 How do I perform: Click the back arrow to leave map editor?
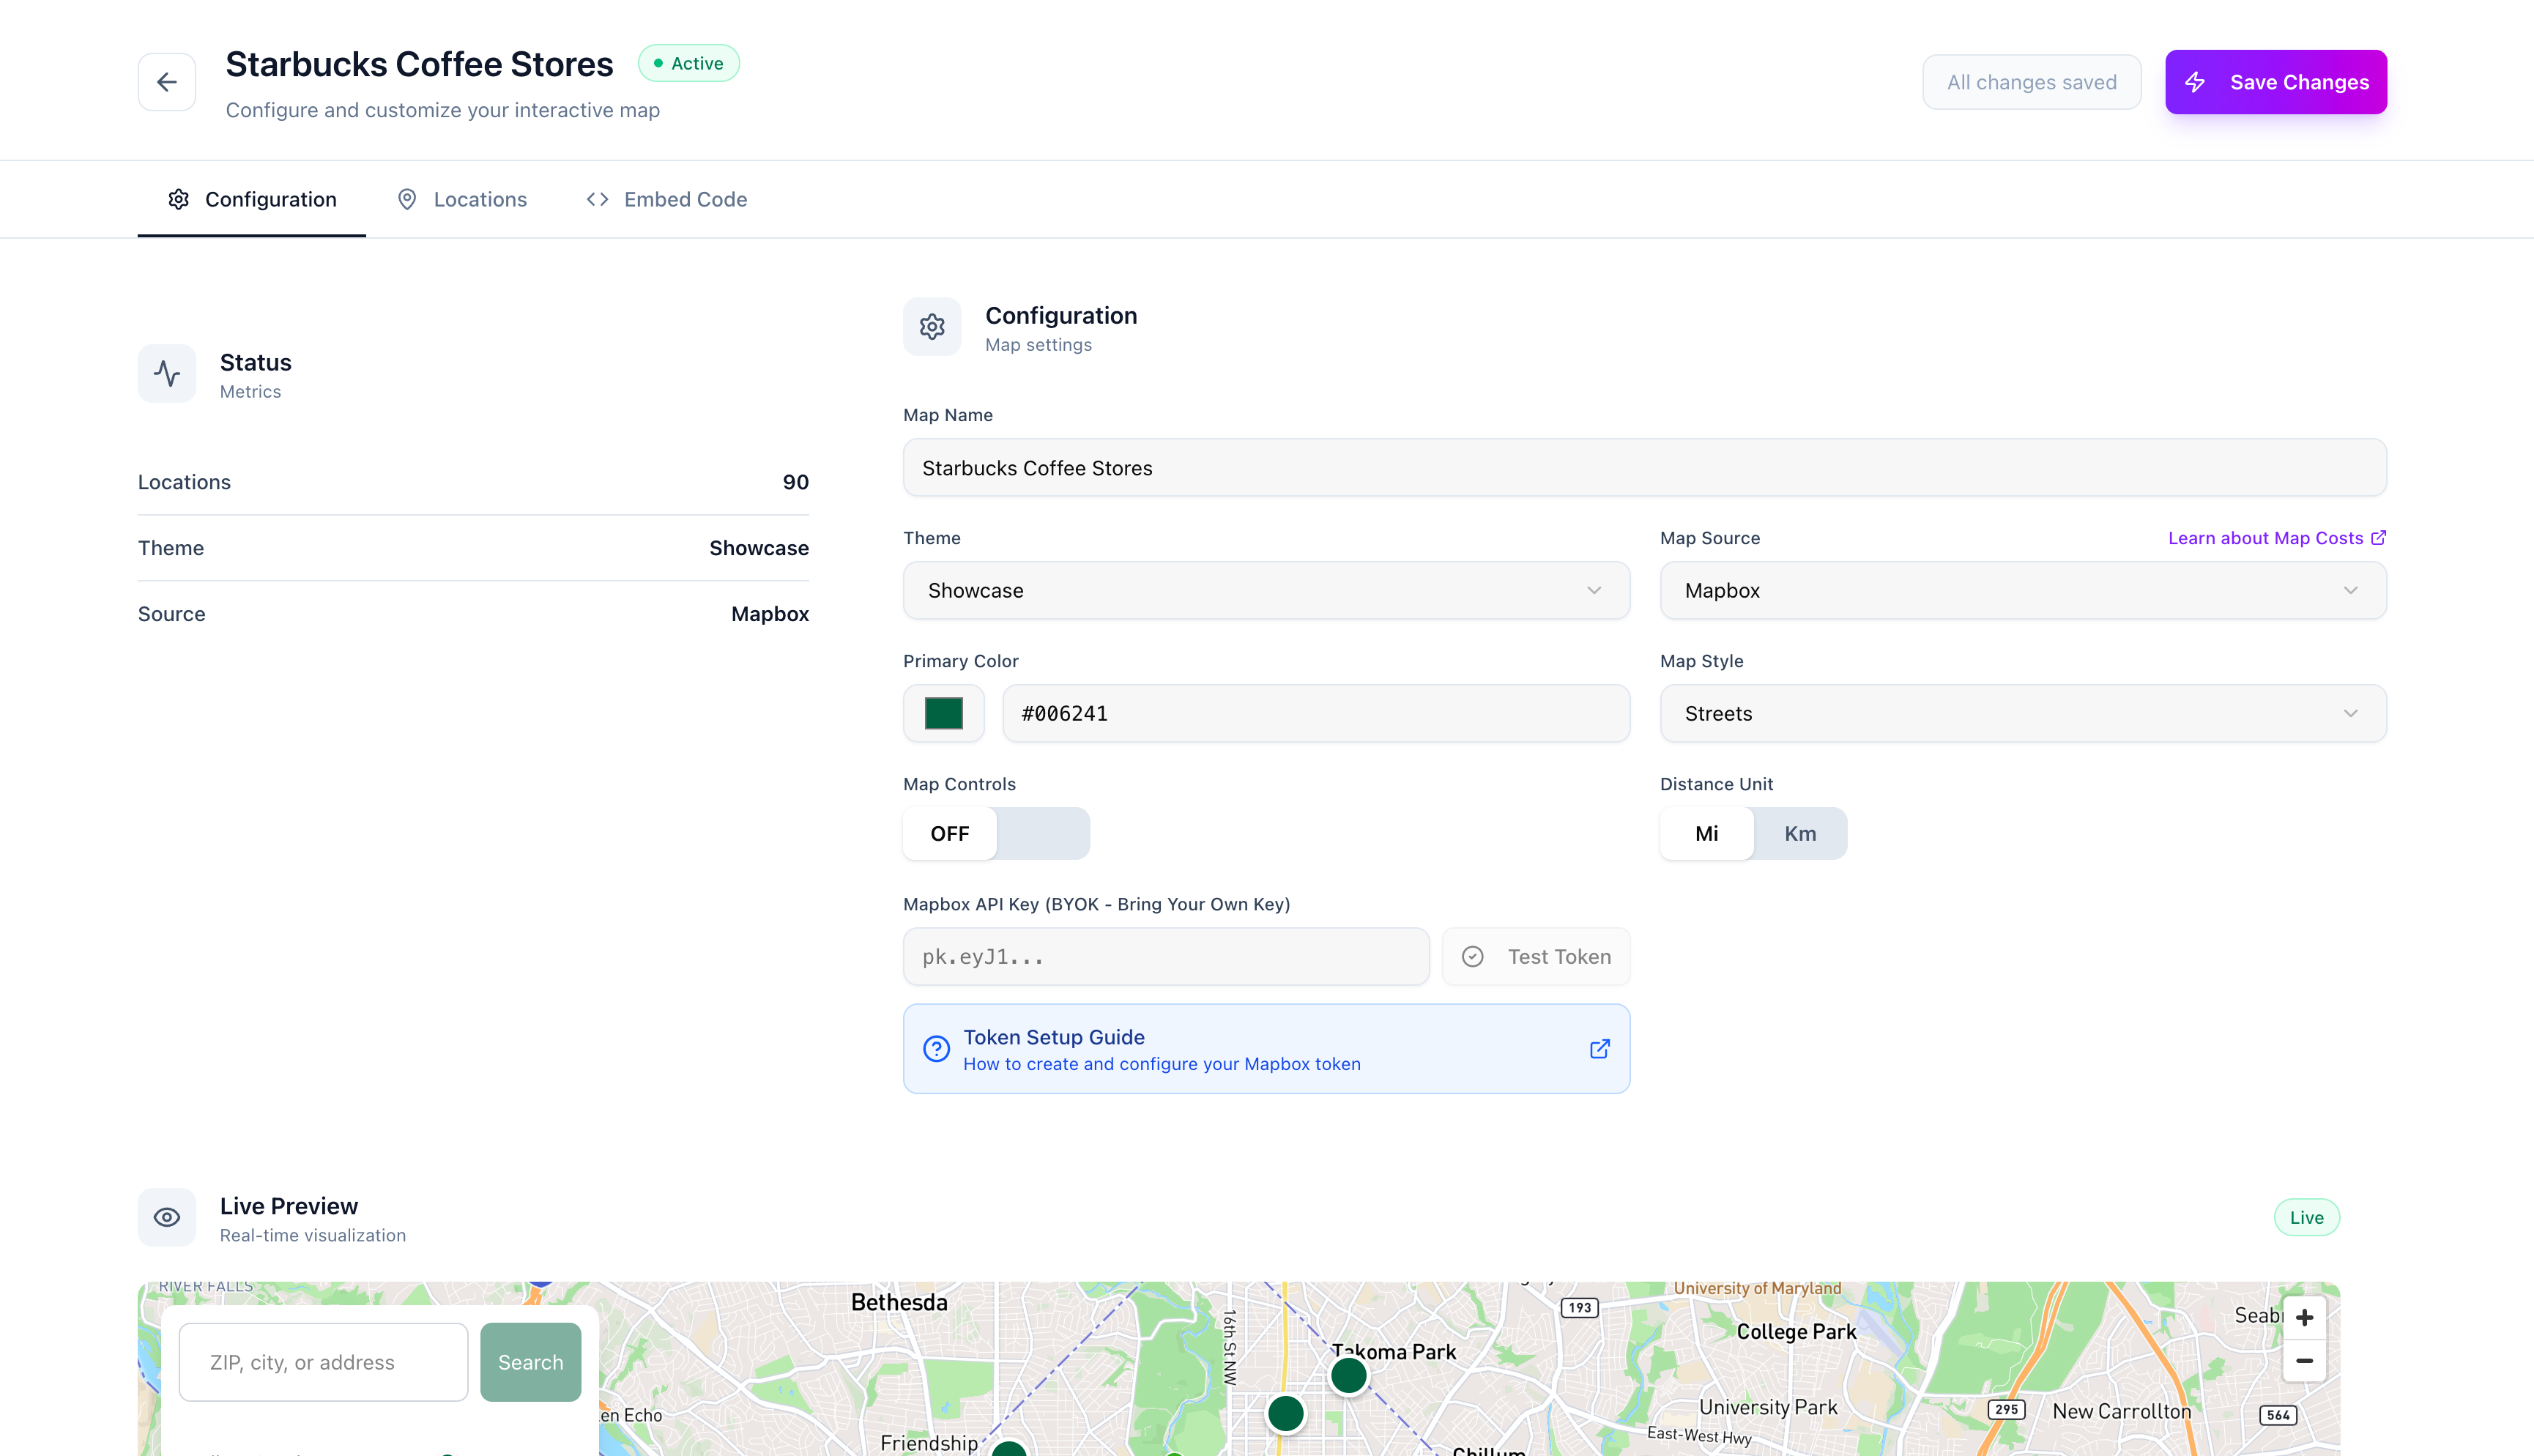click(x=166, y=81)
